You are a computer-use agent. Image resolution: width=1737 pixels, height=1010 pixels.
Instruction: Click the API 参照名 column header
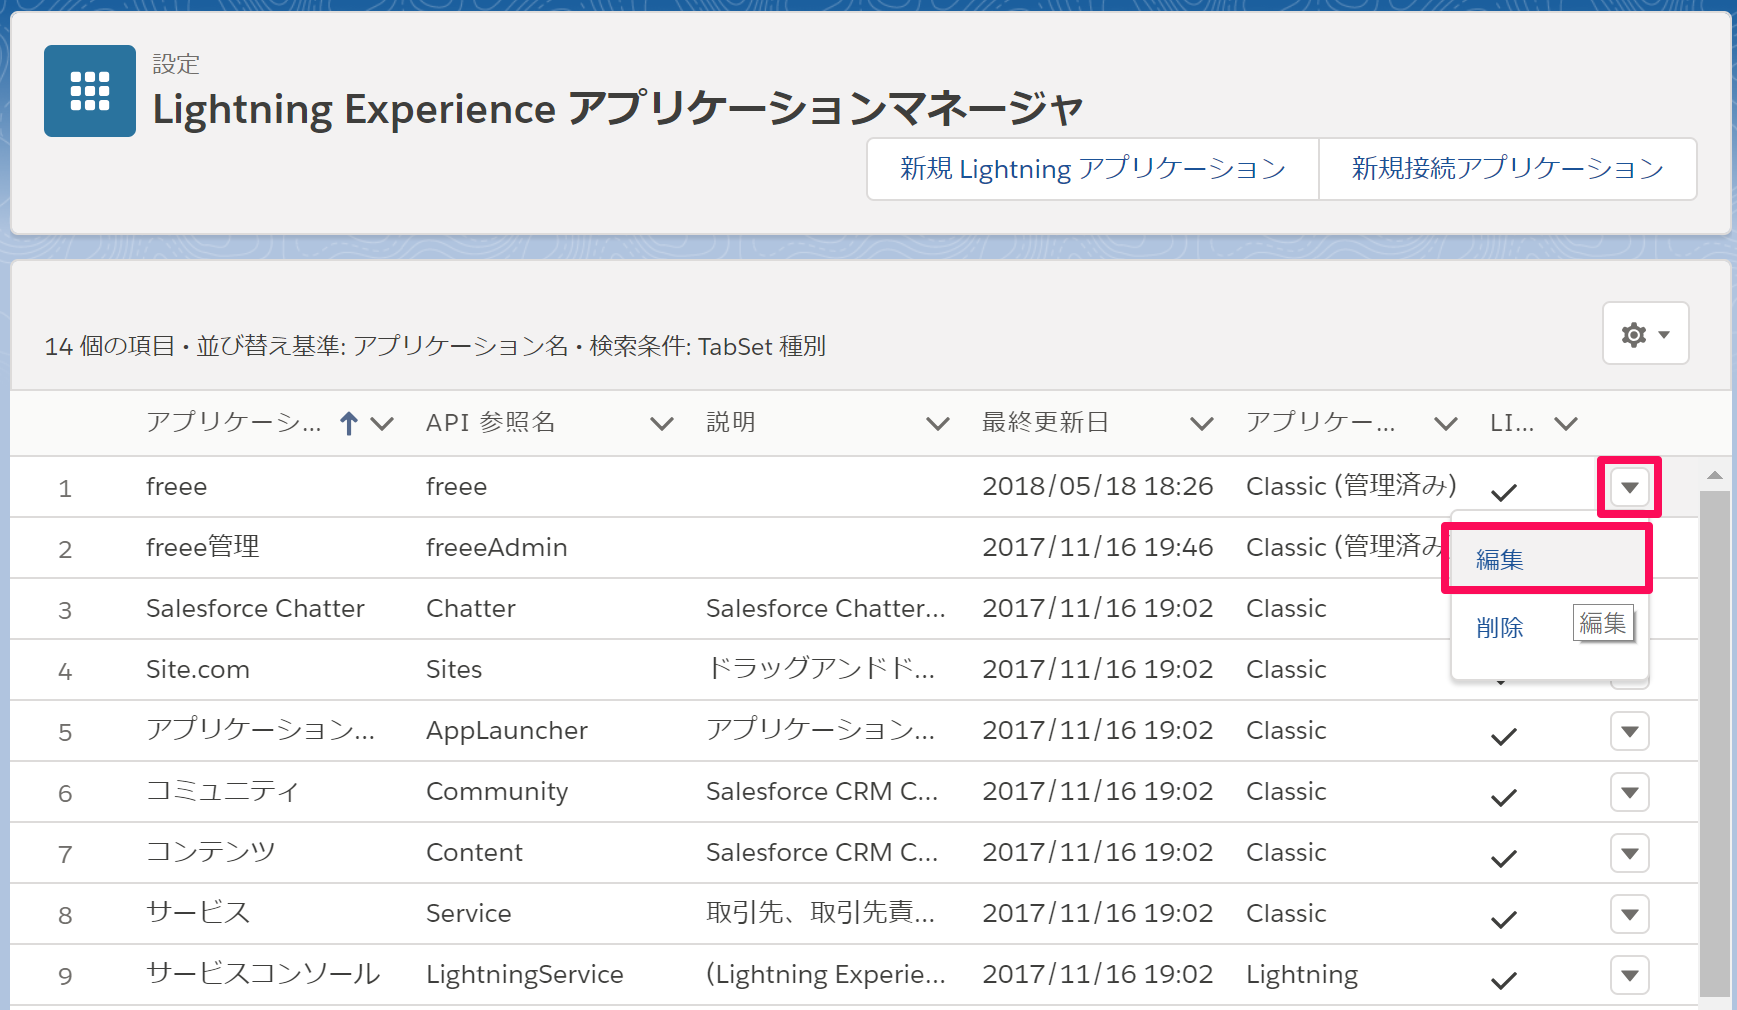click(490, 422)
